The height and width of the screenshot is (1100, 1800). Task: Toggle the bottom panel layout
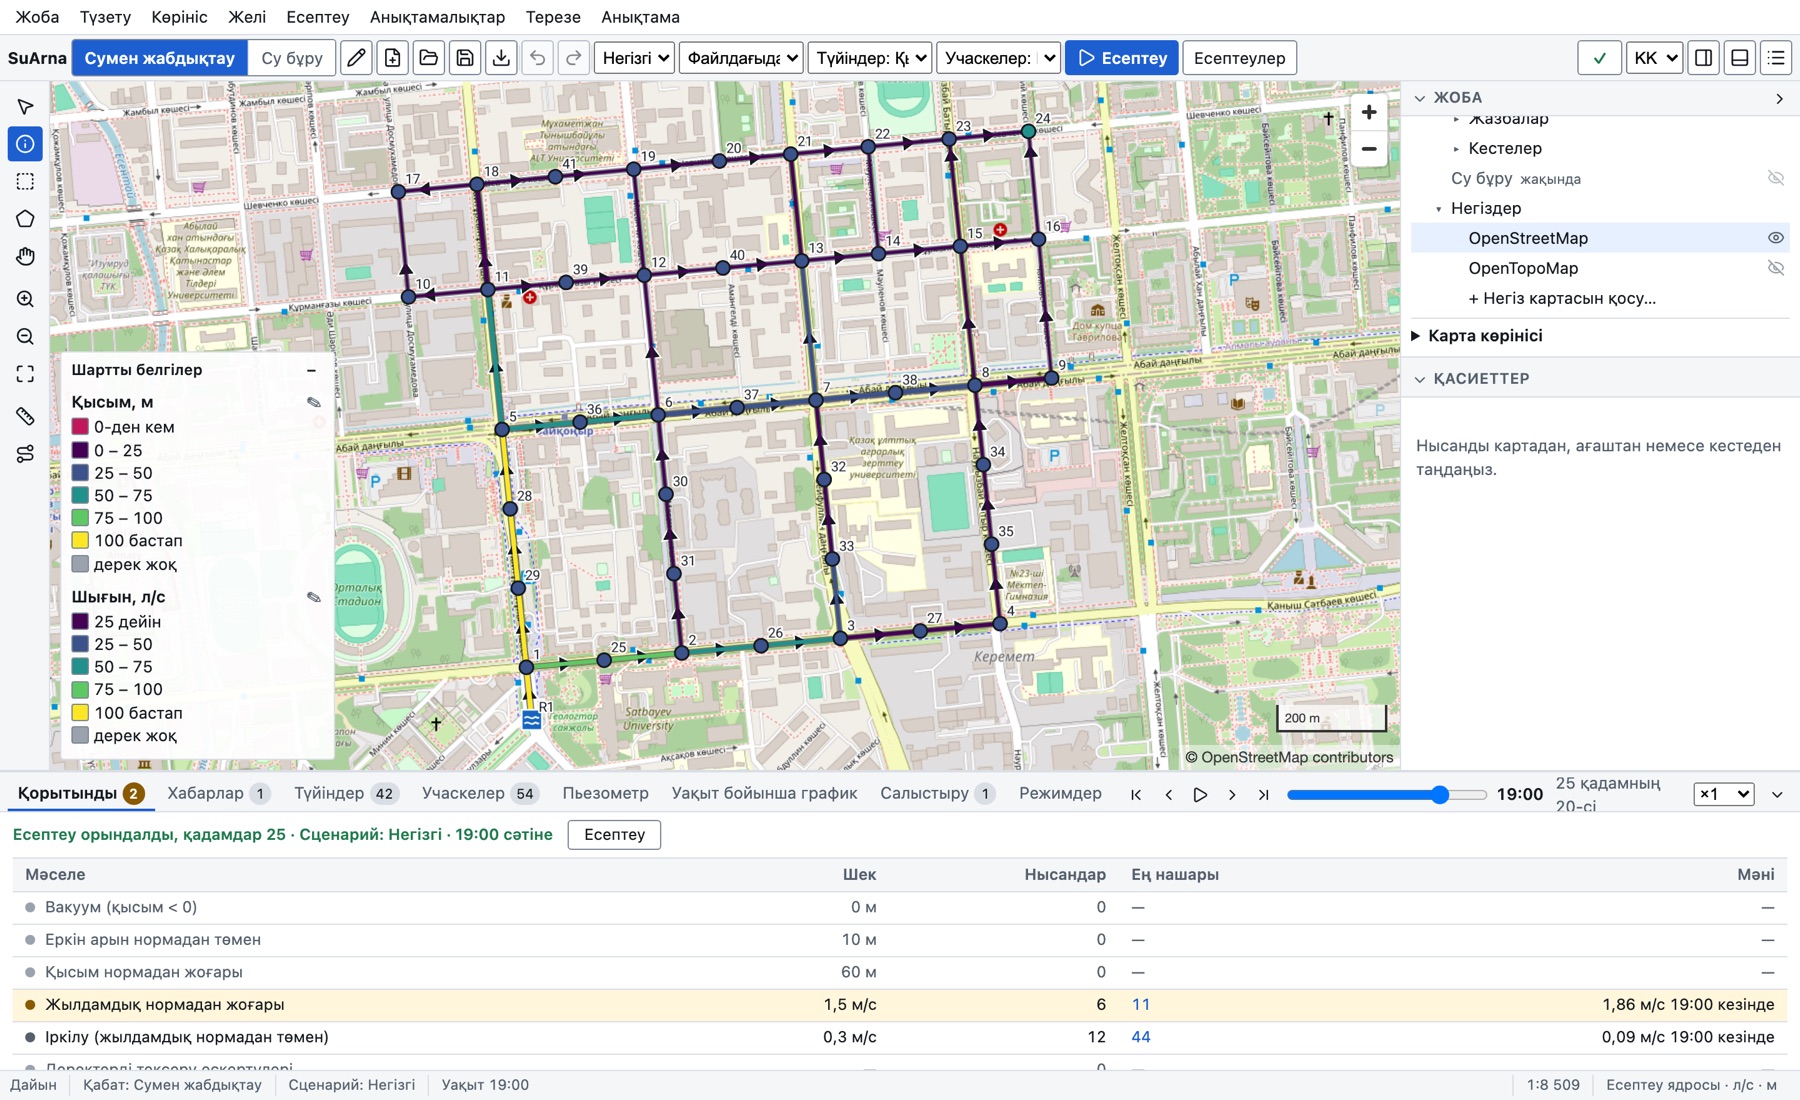1740,58
